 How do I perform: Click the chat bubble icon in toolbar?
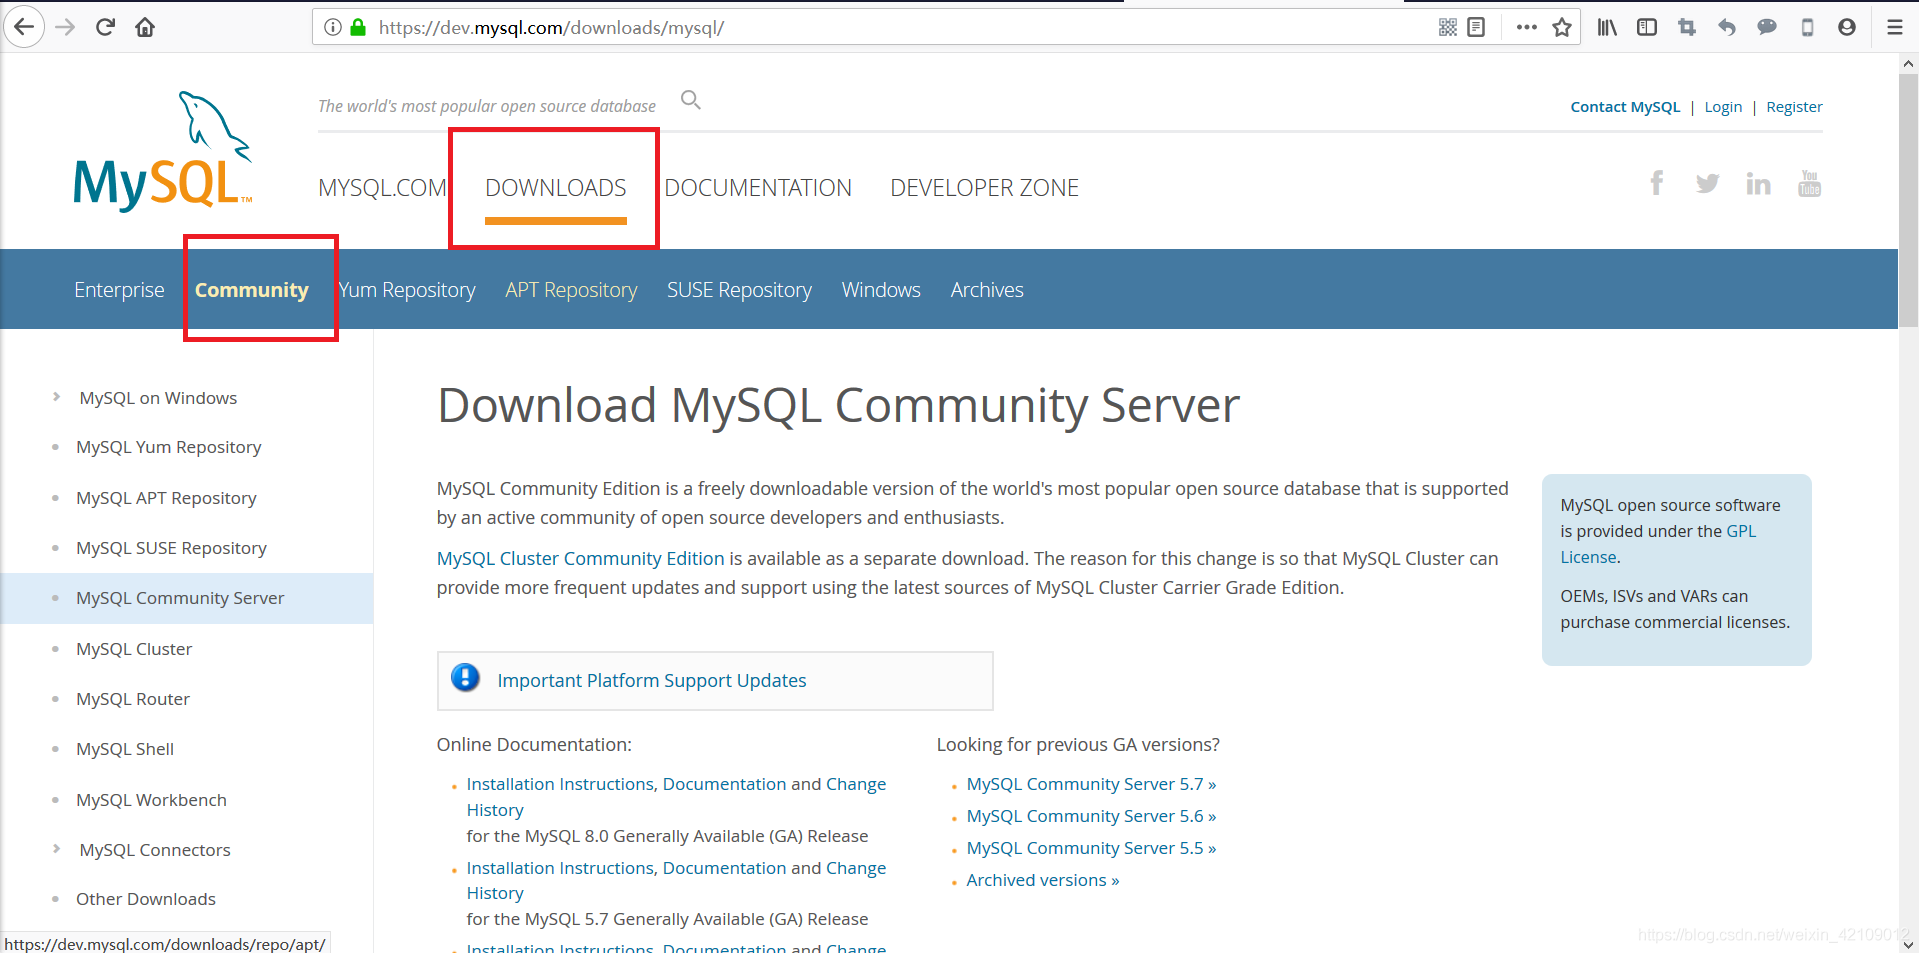[1767, 27]
